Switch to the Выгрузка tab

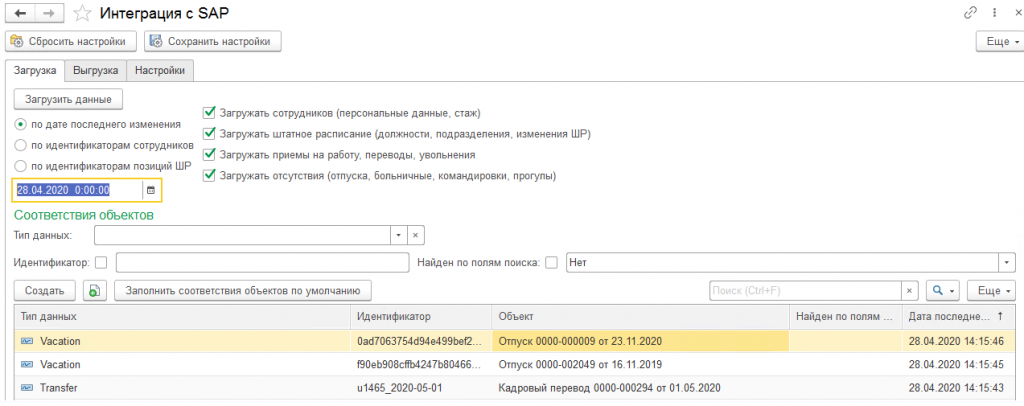[96, 70]
